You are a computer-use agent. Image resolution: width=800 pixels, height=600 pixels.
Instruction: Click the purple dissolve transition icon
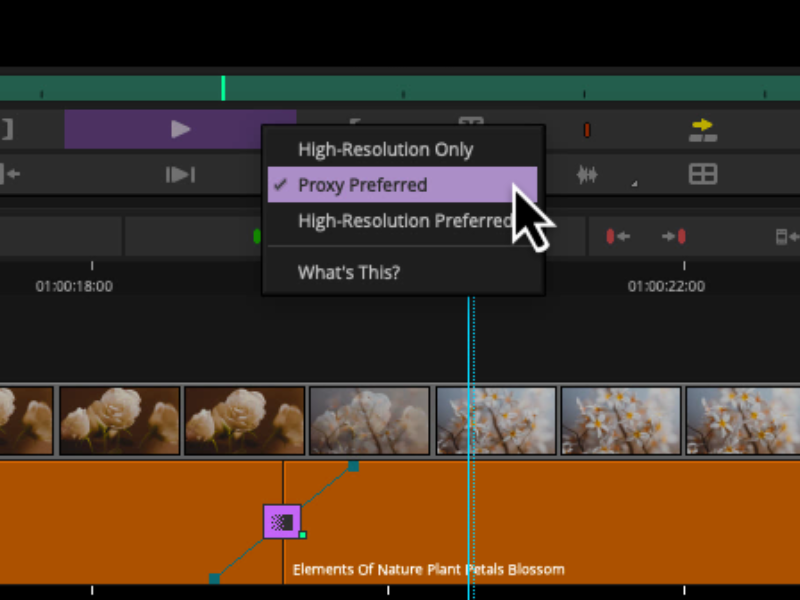click(x=282, y=521)
